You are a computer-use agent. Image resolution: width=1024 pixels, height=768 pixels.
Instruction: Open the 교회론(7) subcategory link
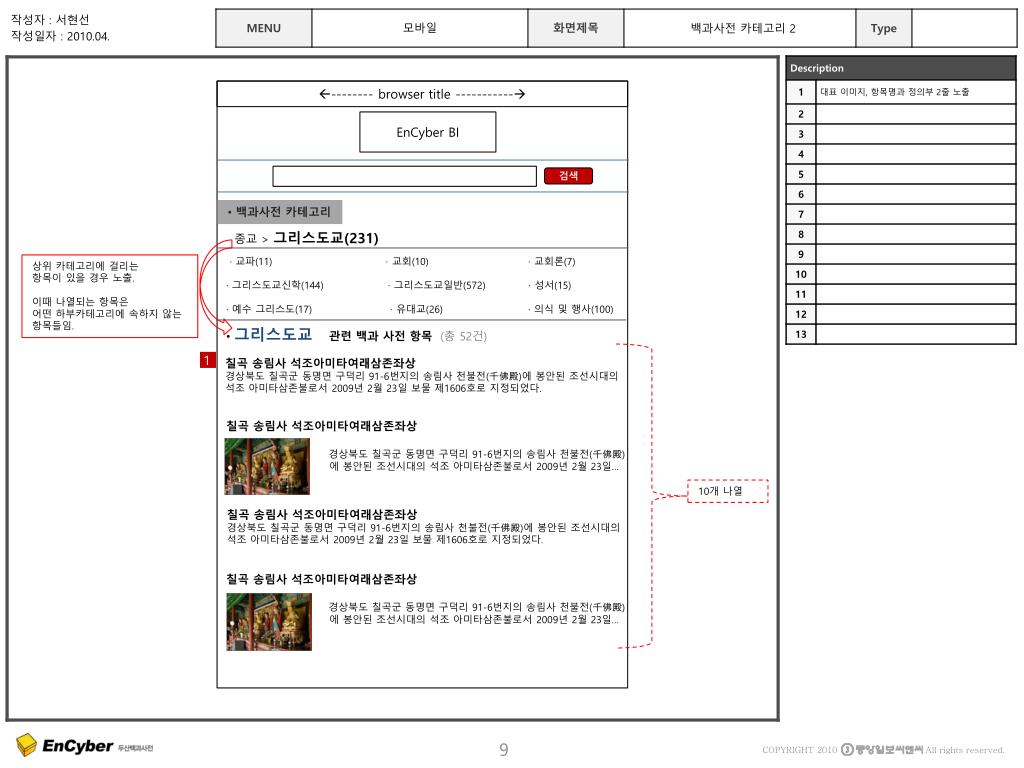click(x=554, y=261)
